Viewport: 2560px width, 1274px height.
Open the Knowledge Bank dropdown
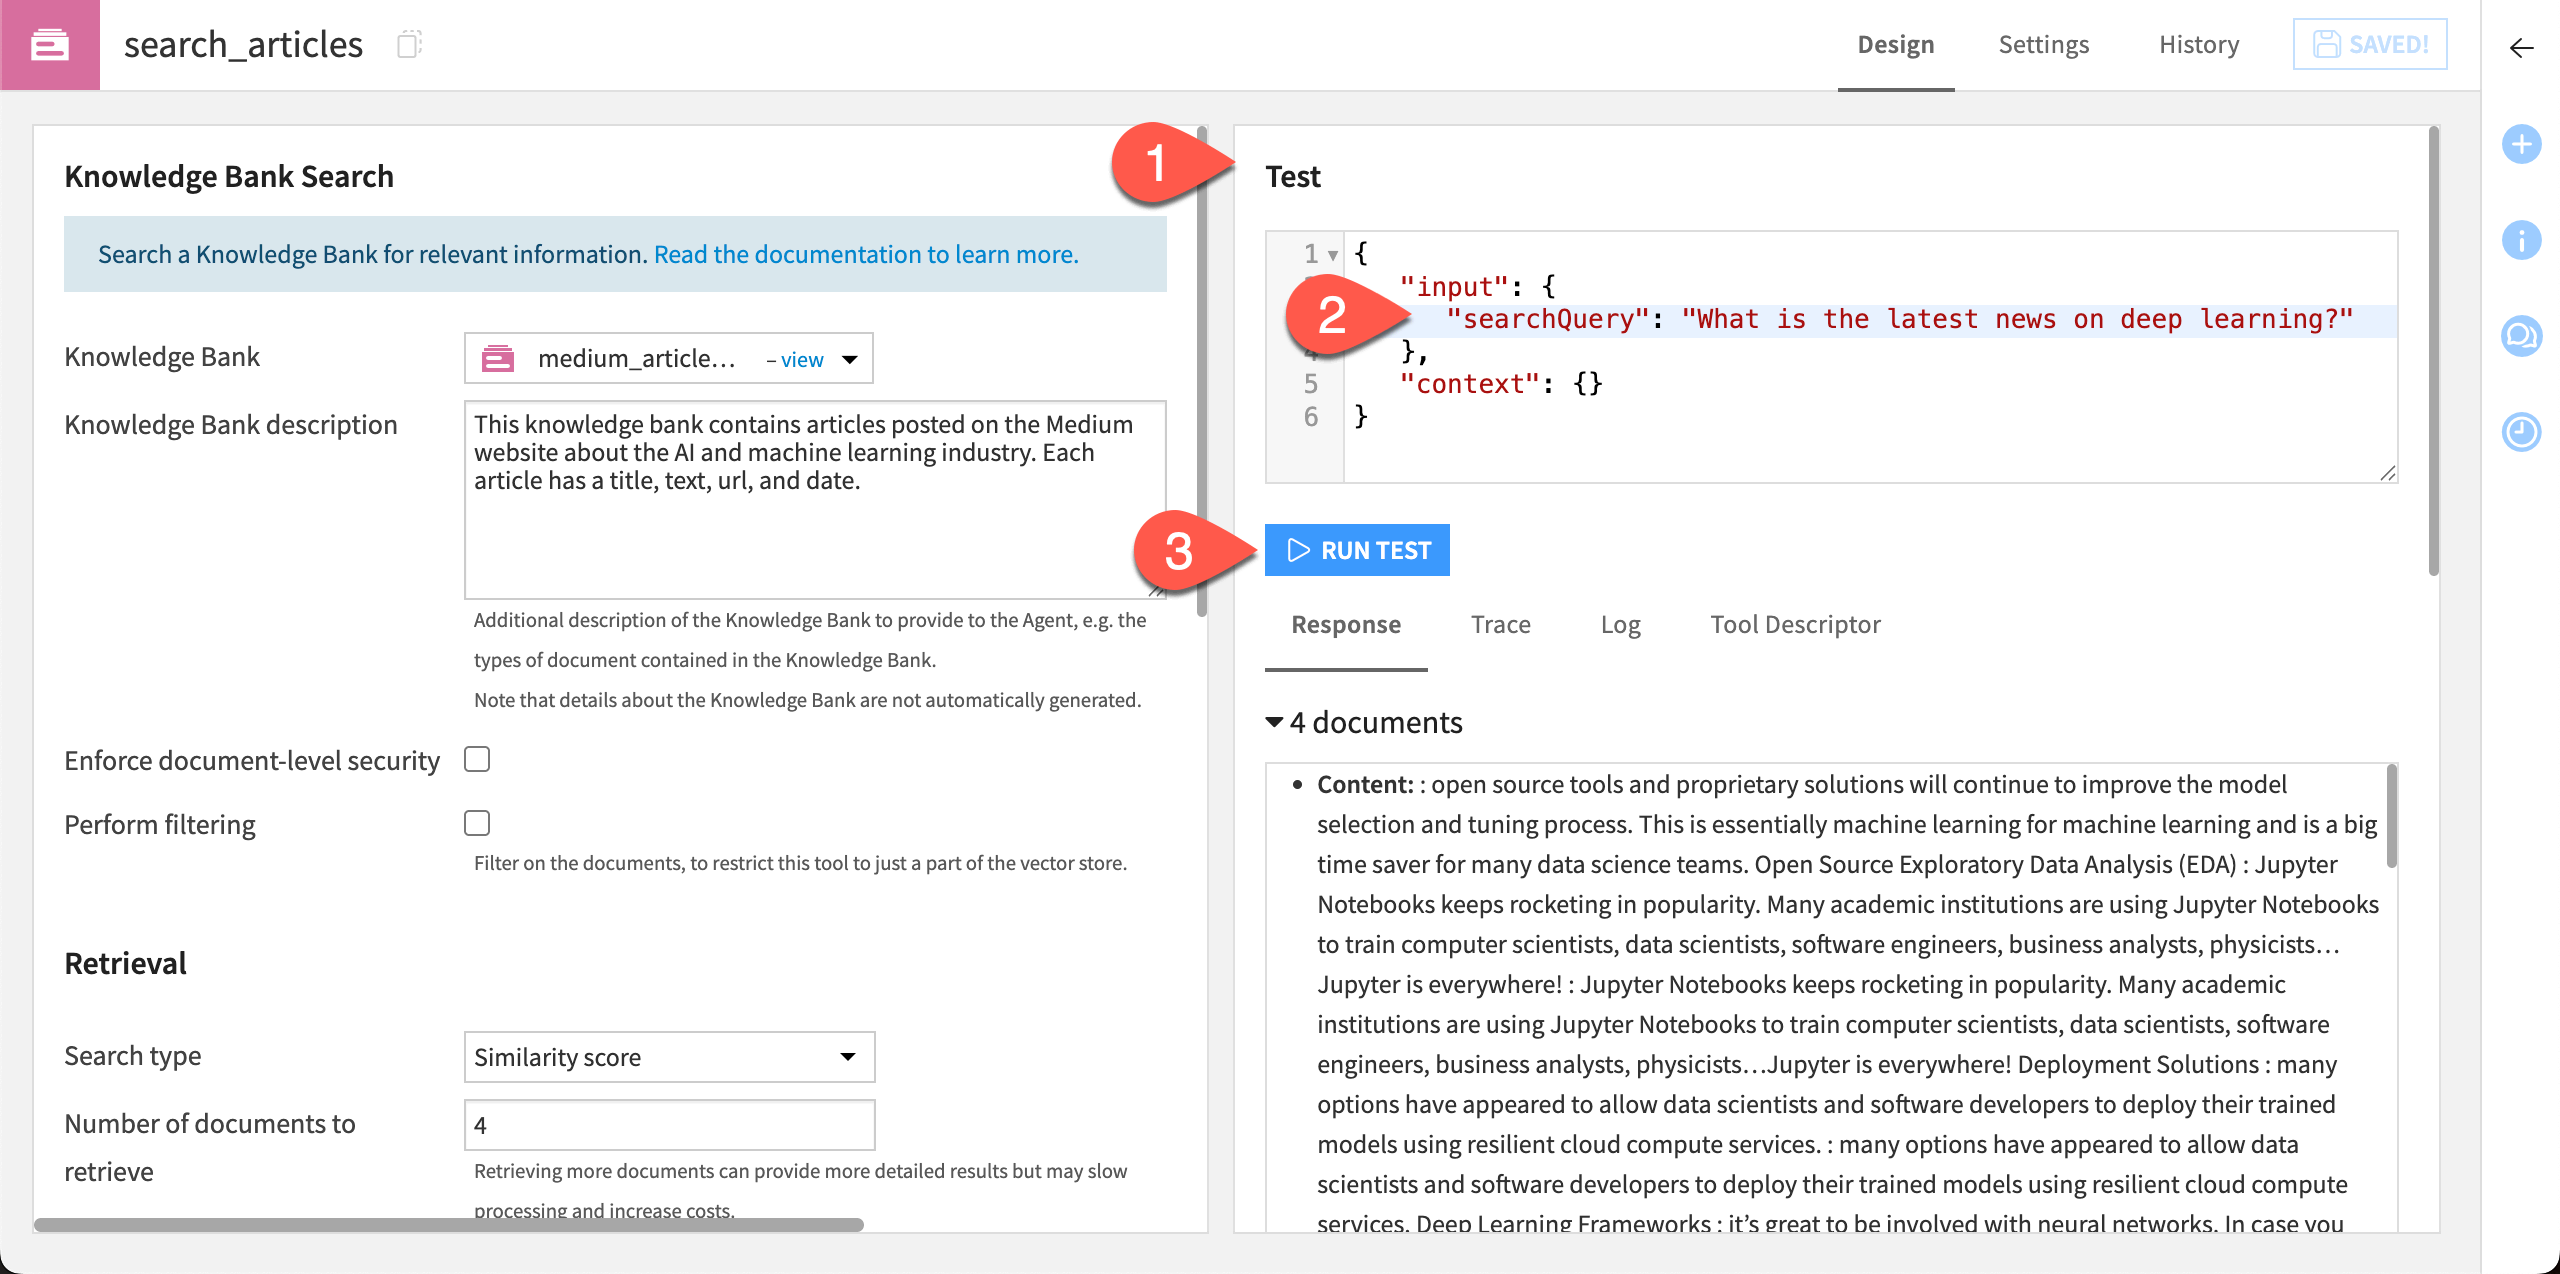(668, 358)
